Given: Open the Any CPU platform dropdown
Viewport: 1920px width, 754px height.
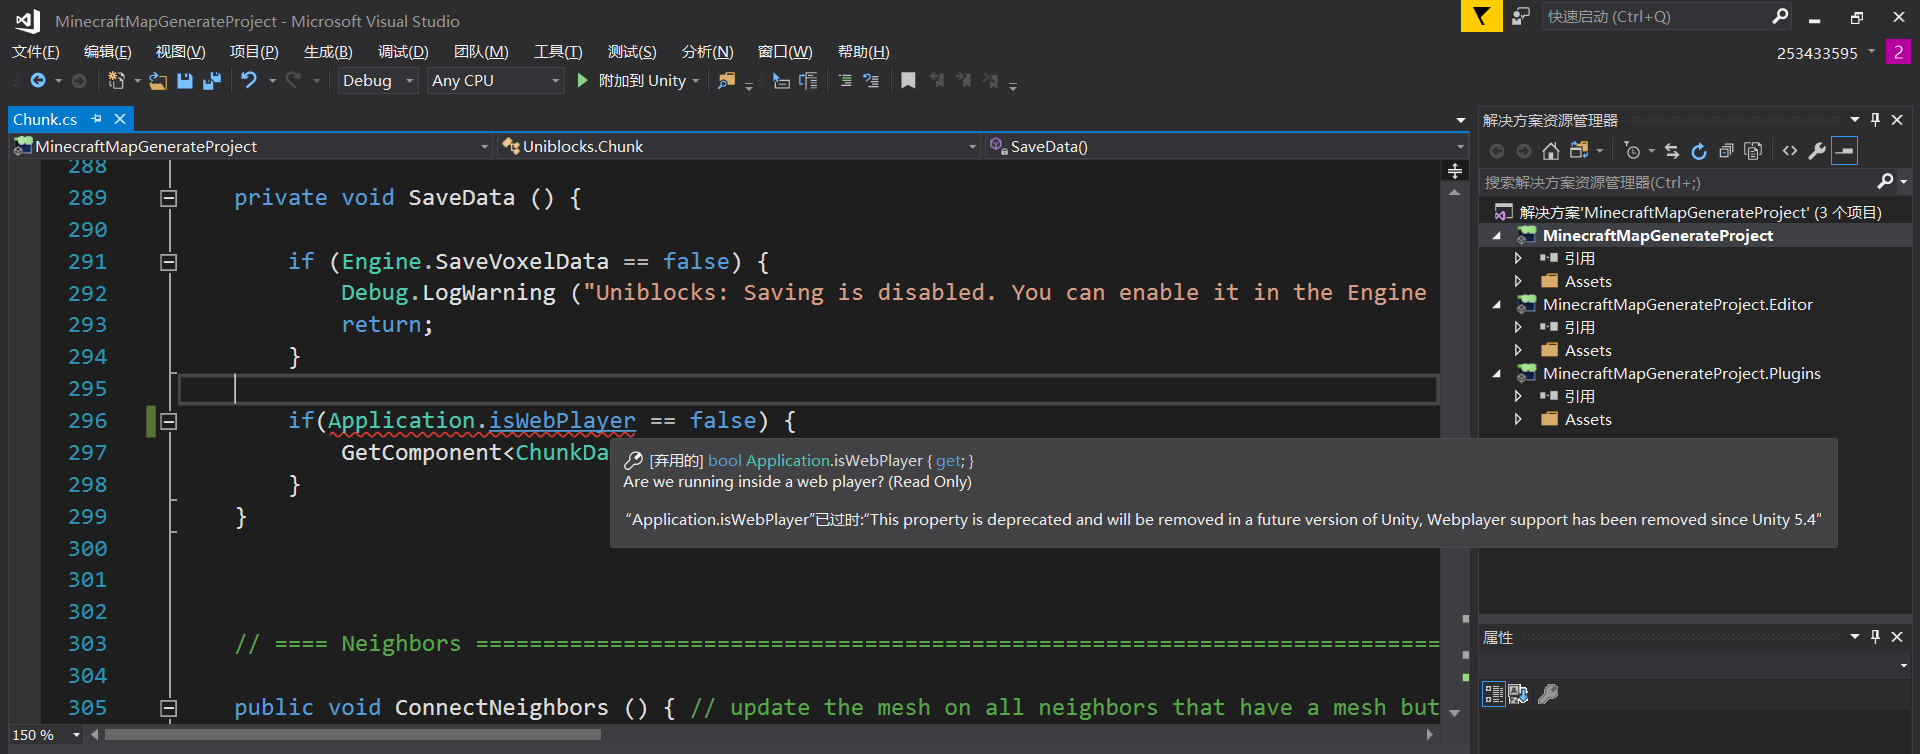Looking at the screenshot, I should [x=496, y=81].
